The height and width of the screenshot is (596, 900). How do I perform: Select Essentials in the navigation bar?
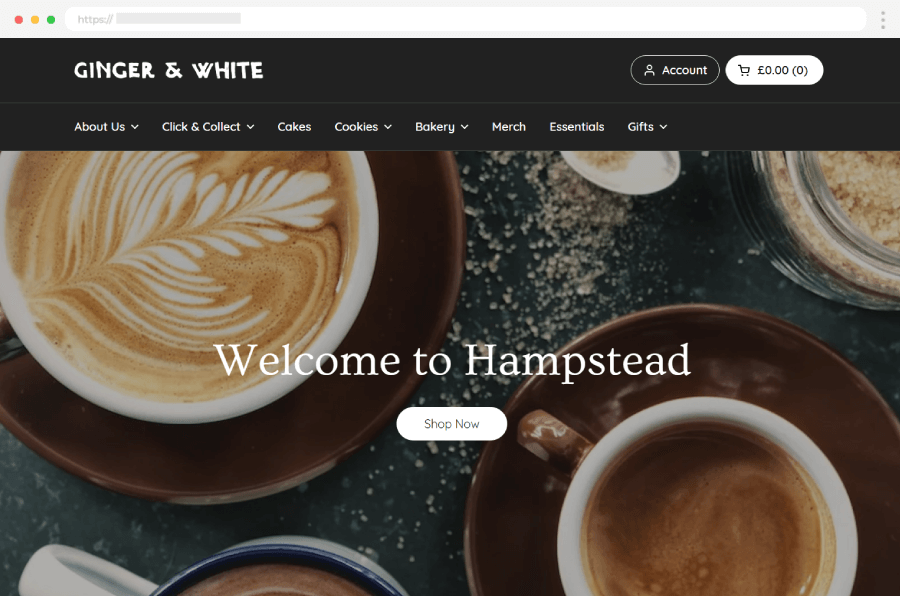[577, 127]
